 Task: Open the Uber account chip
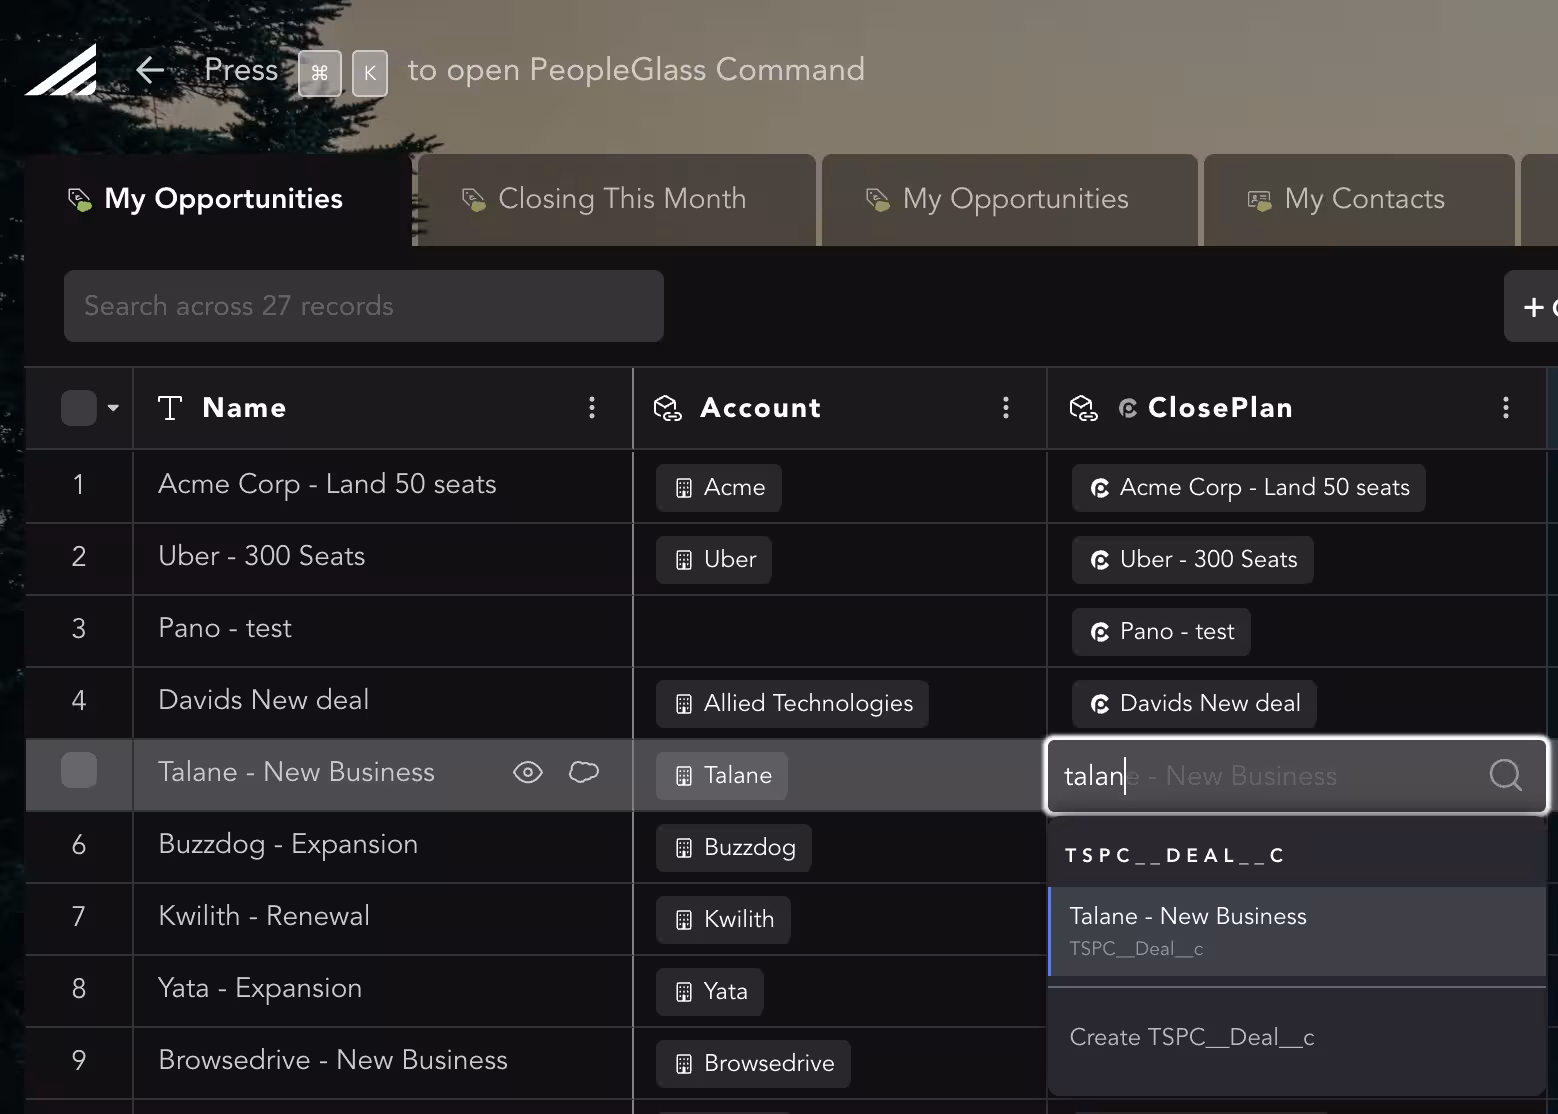pyautogui.click(x=714, y=560)
